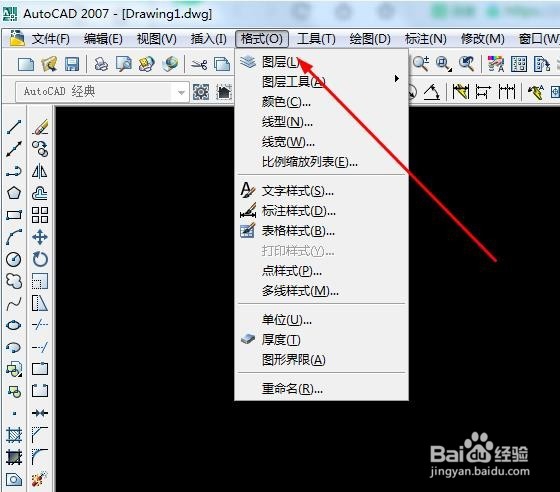This screenshot has width=560, height=492.
Task: Open the AutoCAD 经典 workspace dropdown
Action: pyautogui.click(x=181, y=92)
